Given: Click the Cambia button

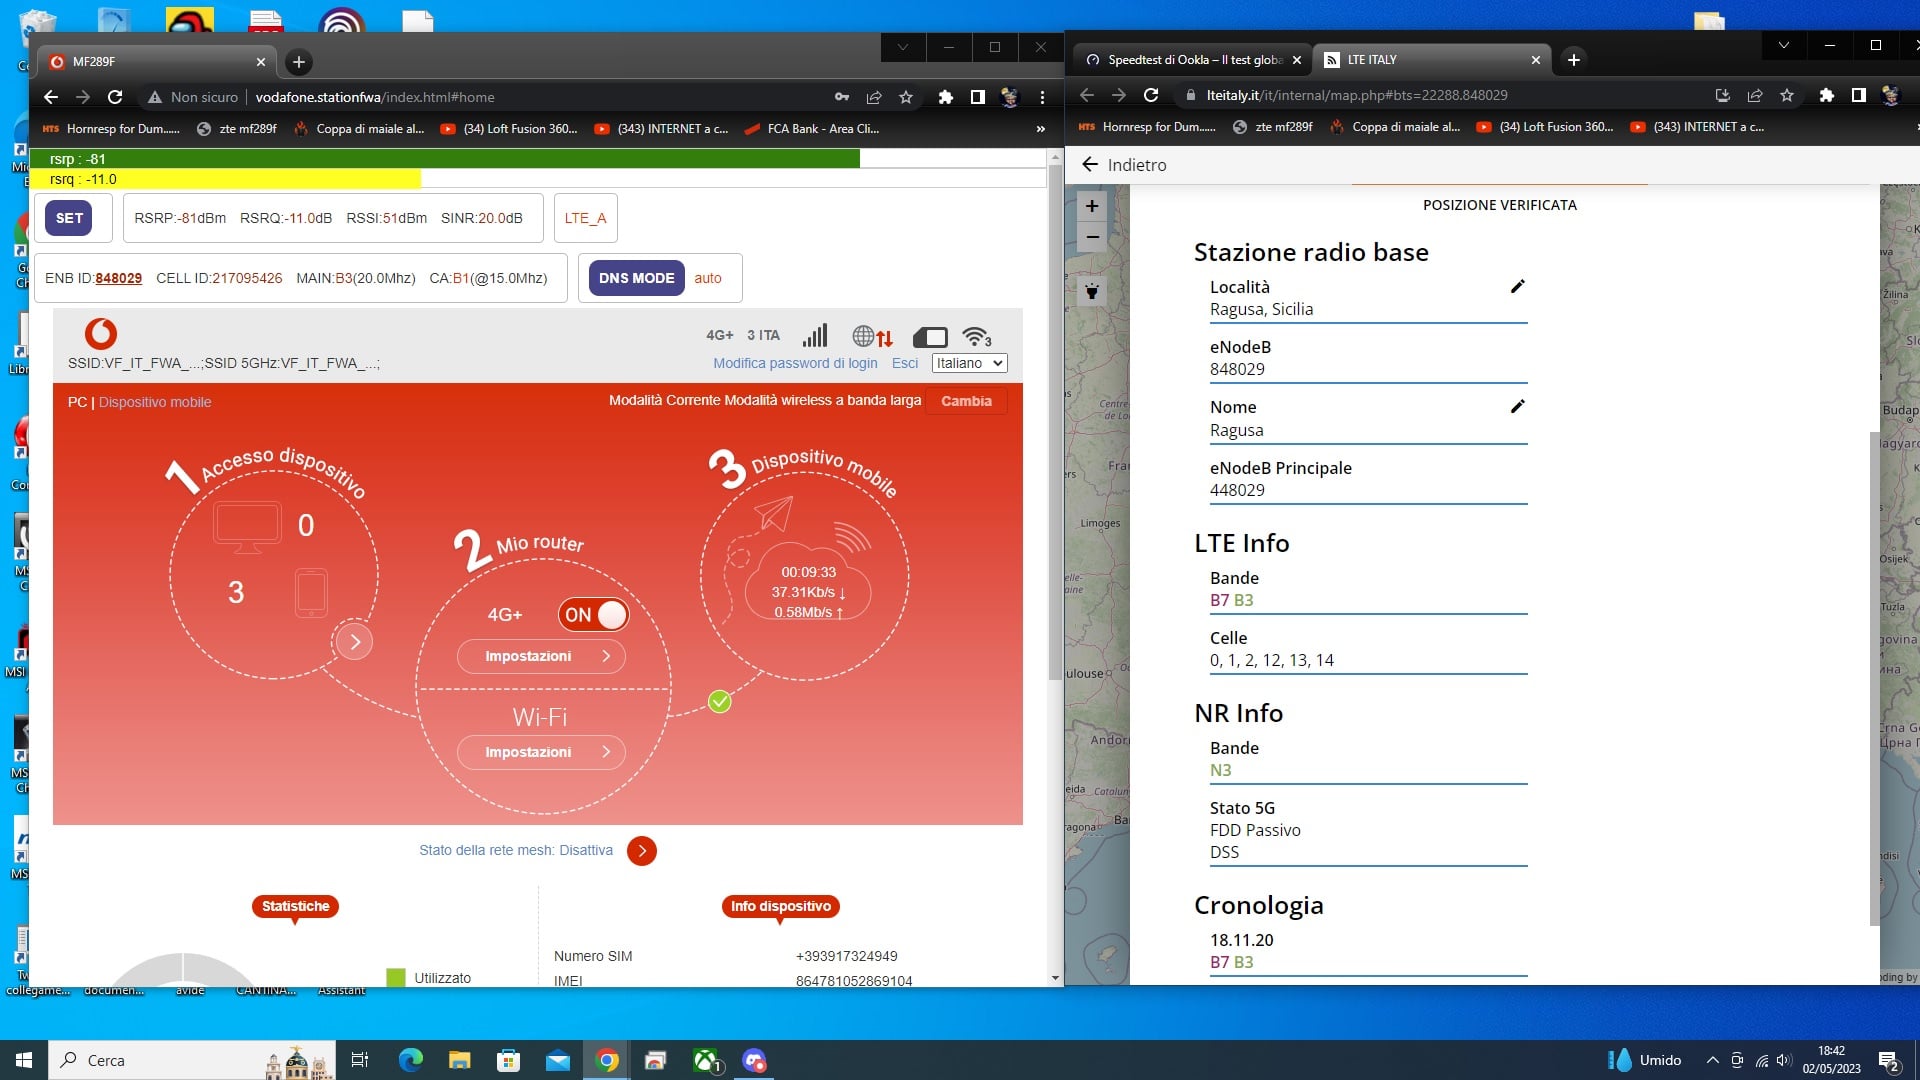Looking at the screenshot, I should [966, 401].
